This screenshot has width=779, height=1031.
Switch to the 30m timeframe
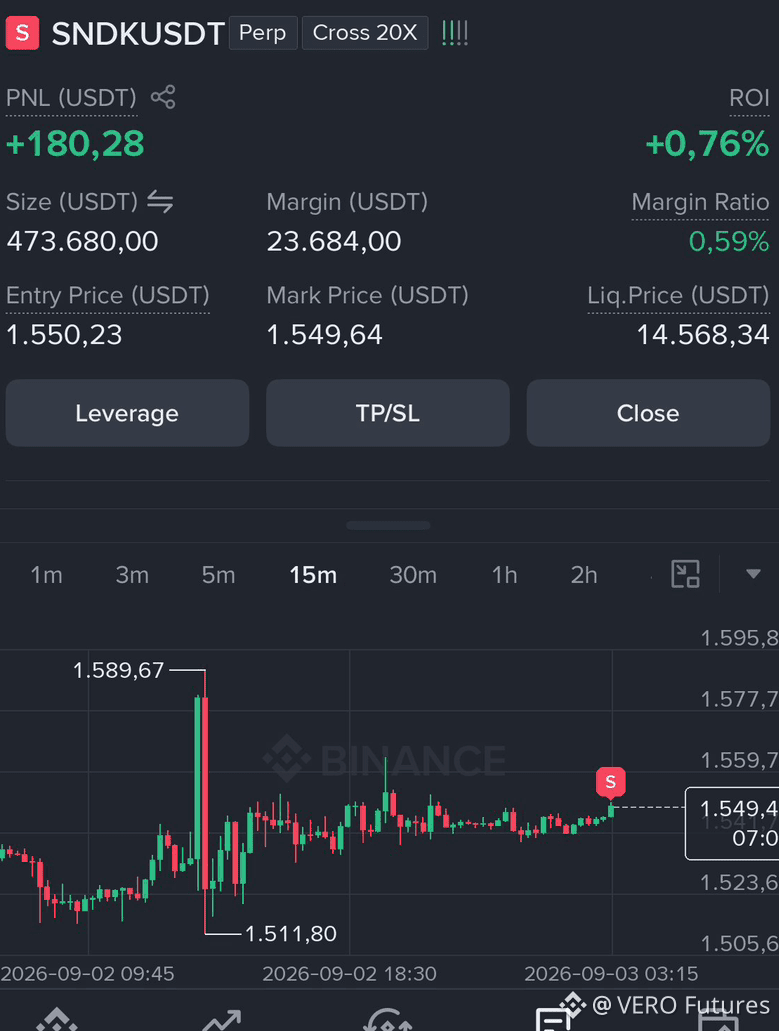pyautogui.click(x=413, y=575)
